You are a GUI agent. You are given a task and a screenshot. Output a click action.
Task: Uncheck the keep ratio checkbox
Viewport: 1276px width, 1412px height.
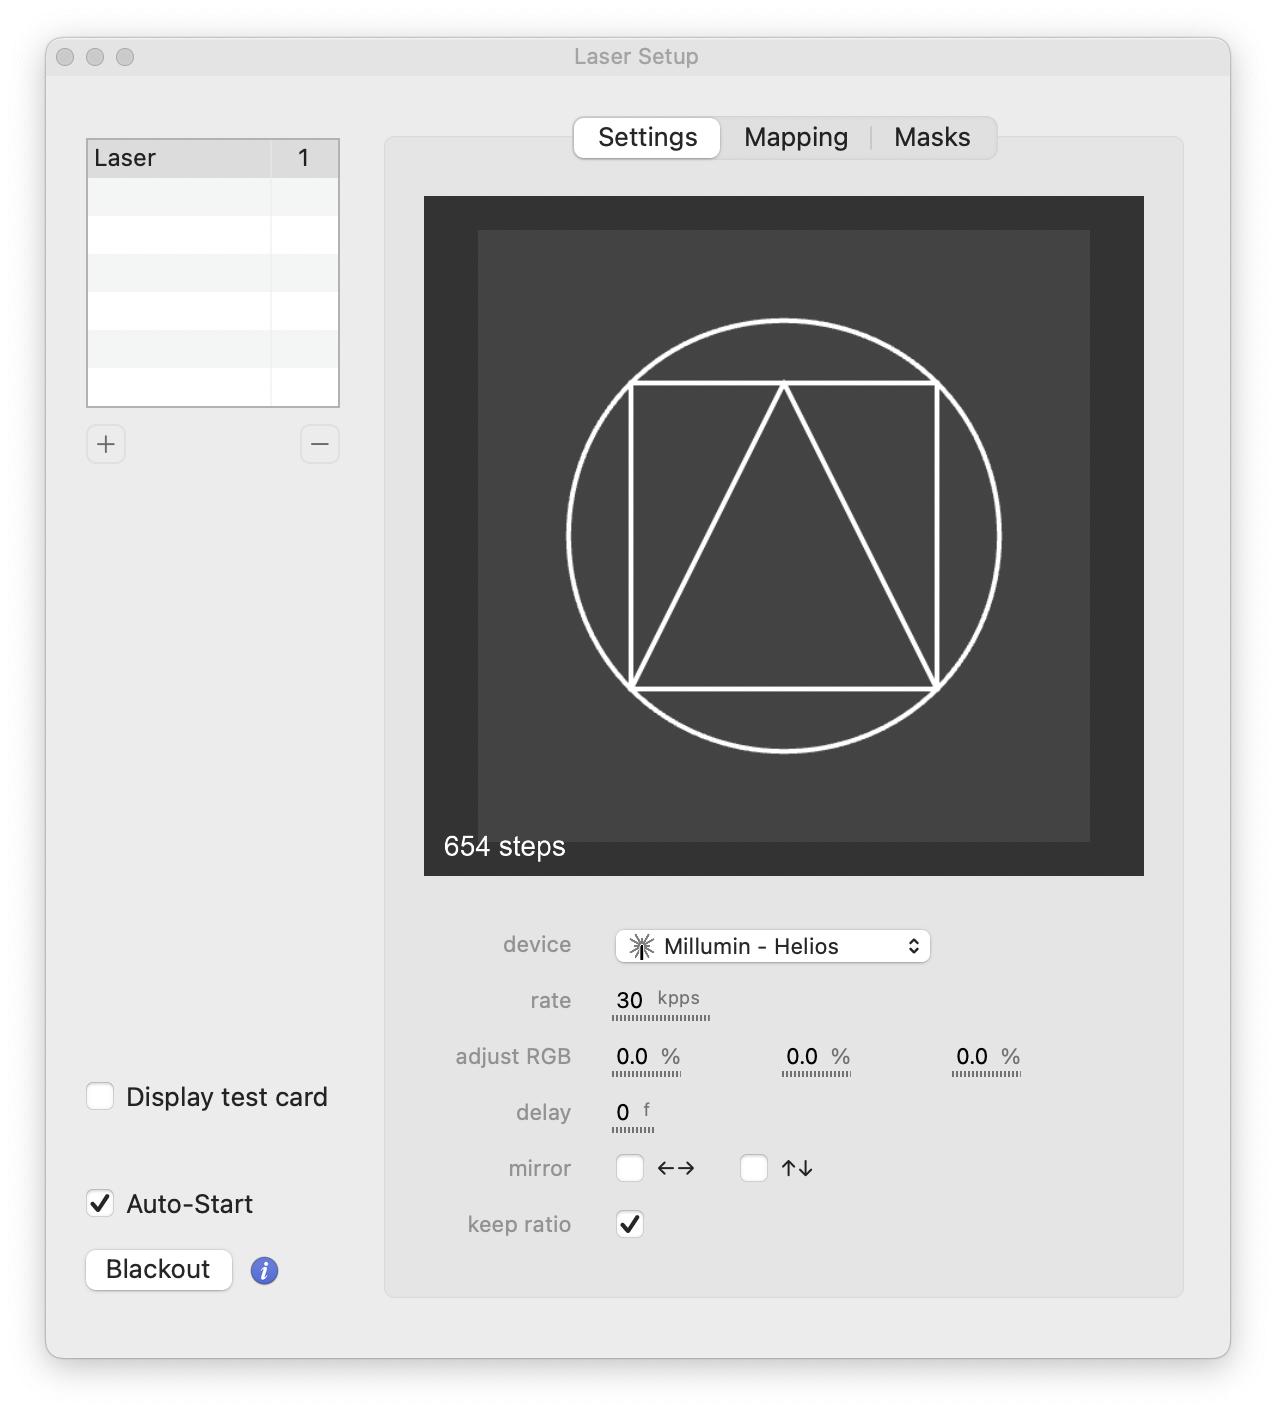pyautogui.click(x=630, y=1224)
